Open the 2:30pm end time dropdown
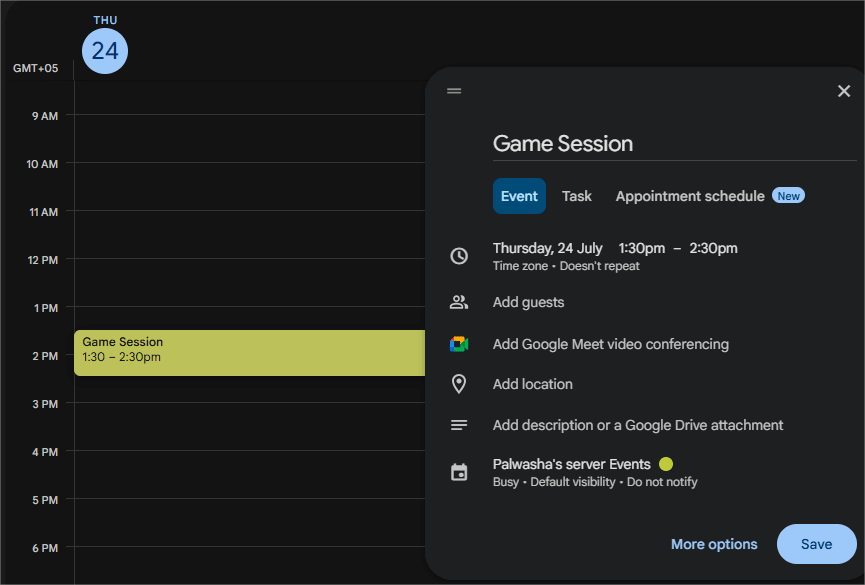Screen dimensions: 865x585 point(713,248)
